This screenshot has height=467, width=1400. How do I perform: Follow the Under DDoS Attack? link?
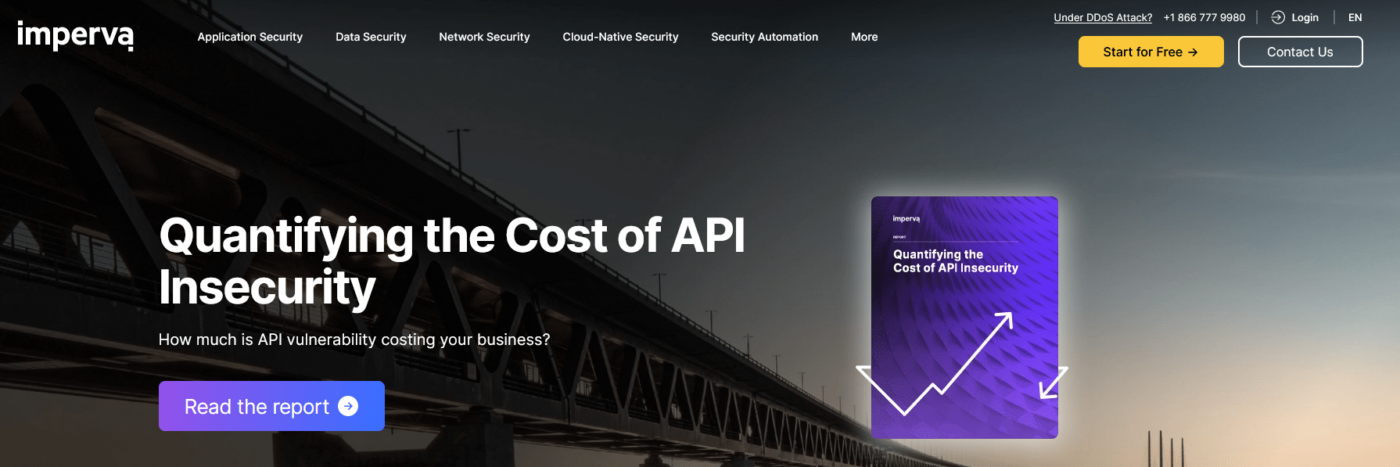coord(1102,17)
